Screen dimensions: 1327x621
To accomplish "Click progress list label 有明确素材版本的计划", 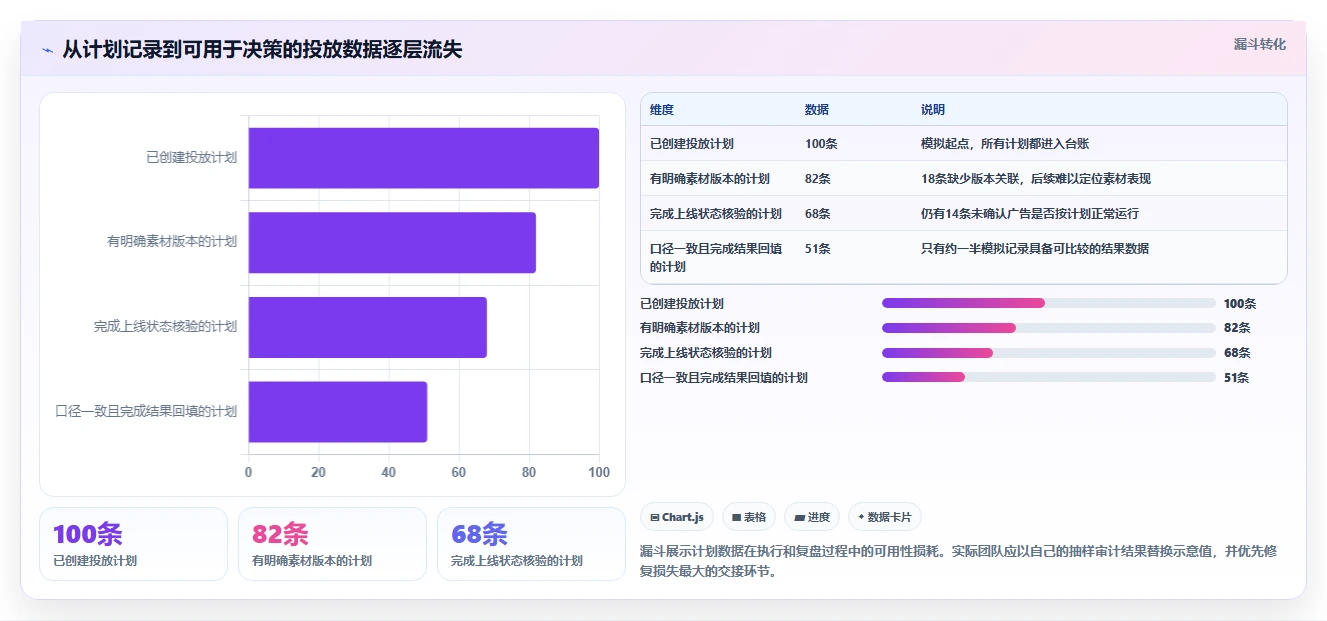I will (x=700, y=328).
